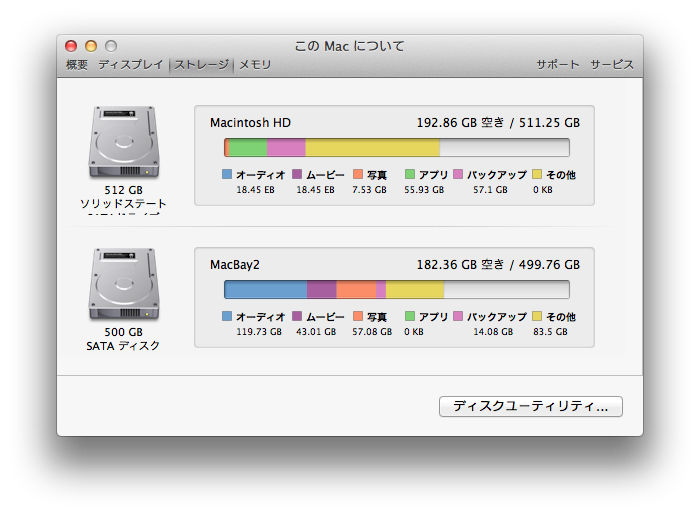Click the 512 GB drive label
Viewport: 700px width, 515px height.
click(x=124, y=190)
